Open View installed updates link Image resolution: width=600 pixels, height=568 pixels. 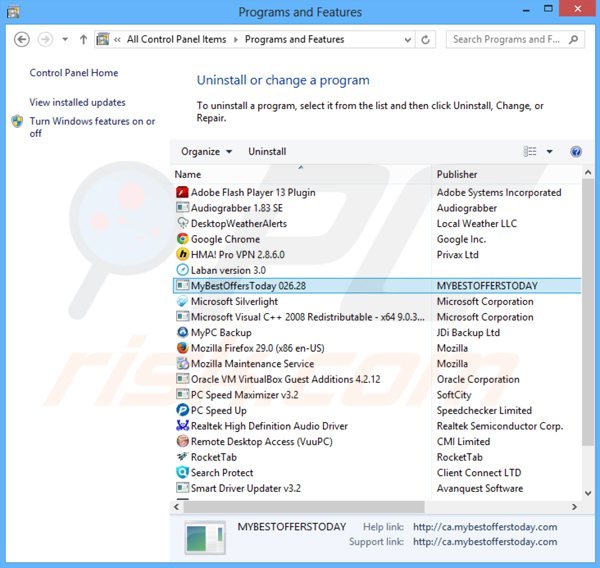(78, 102)
